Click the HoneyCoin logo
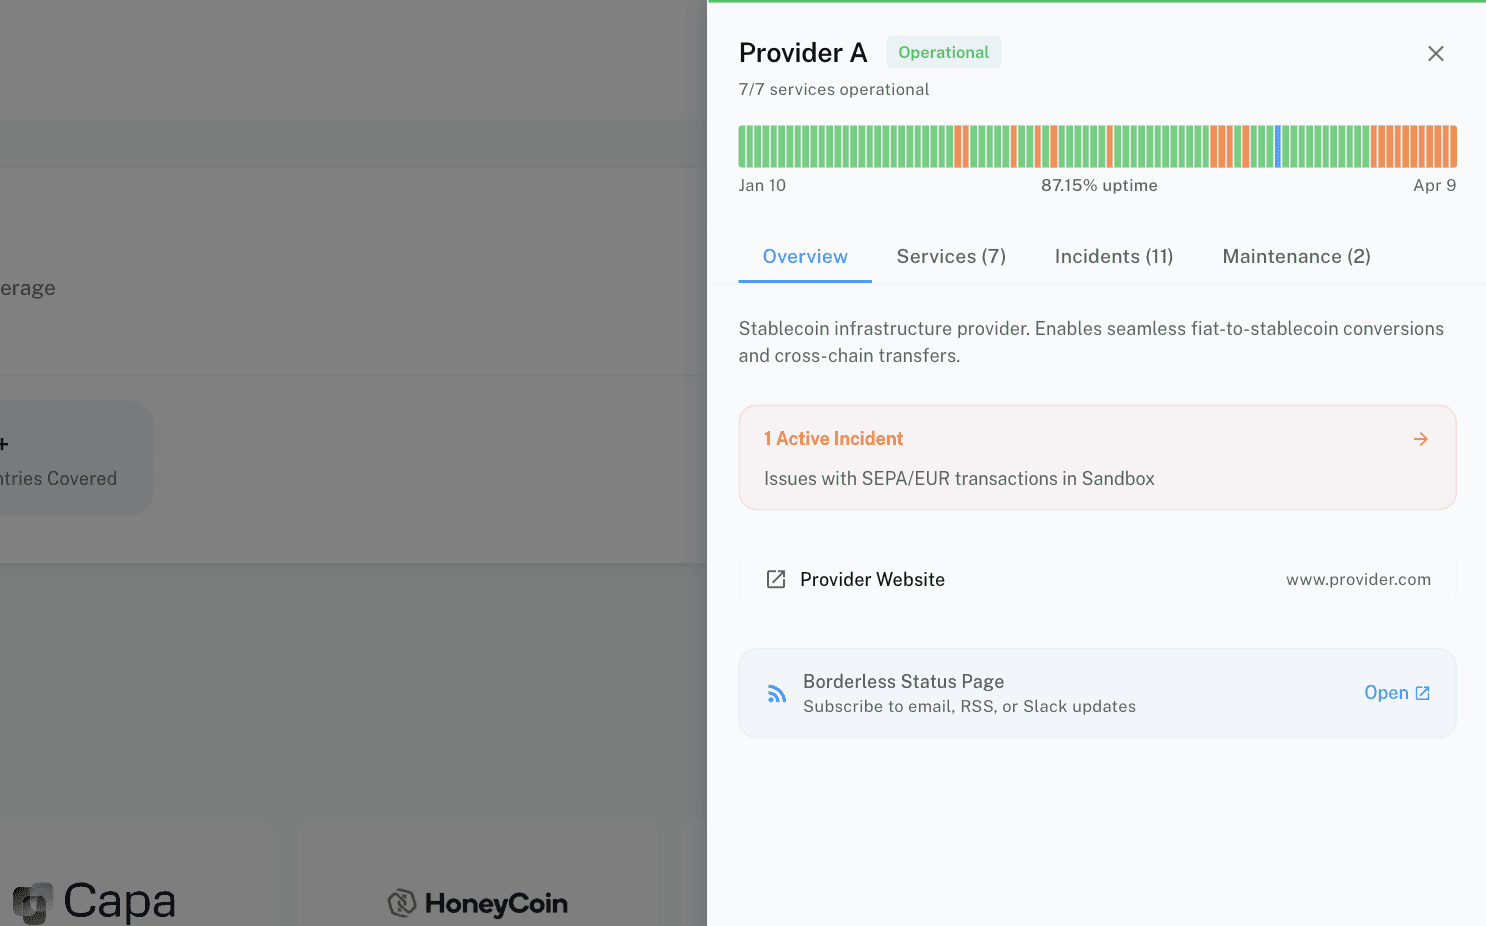The height and width of the screenshot is (926, 1486). pyautogui.click(x=478, y=903)
